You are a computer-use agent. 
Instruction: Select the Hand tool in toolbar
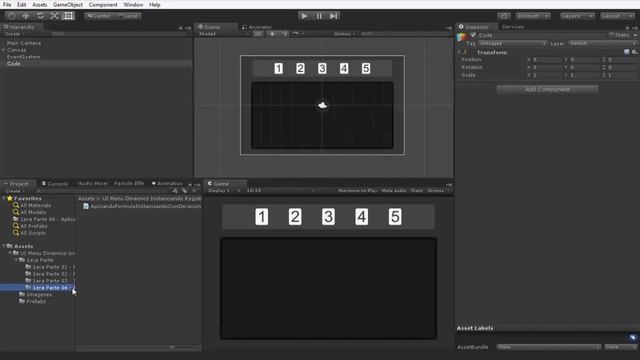pyautogui.click(x=11, y=16)
